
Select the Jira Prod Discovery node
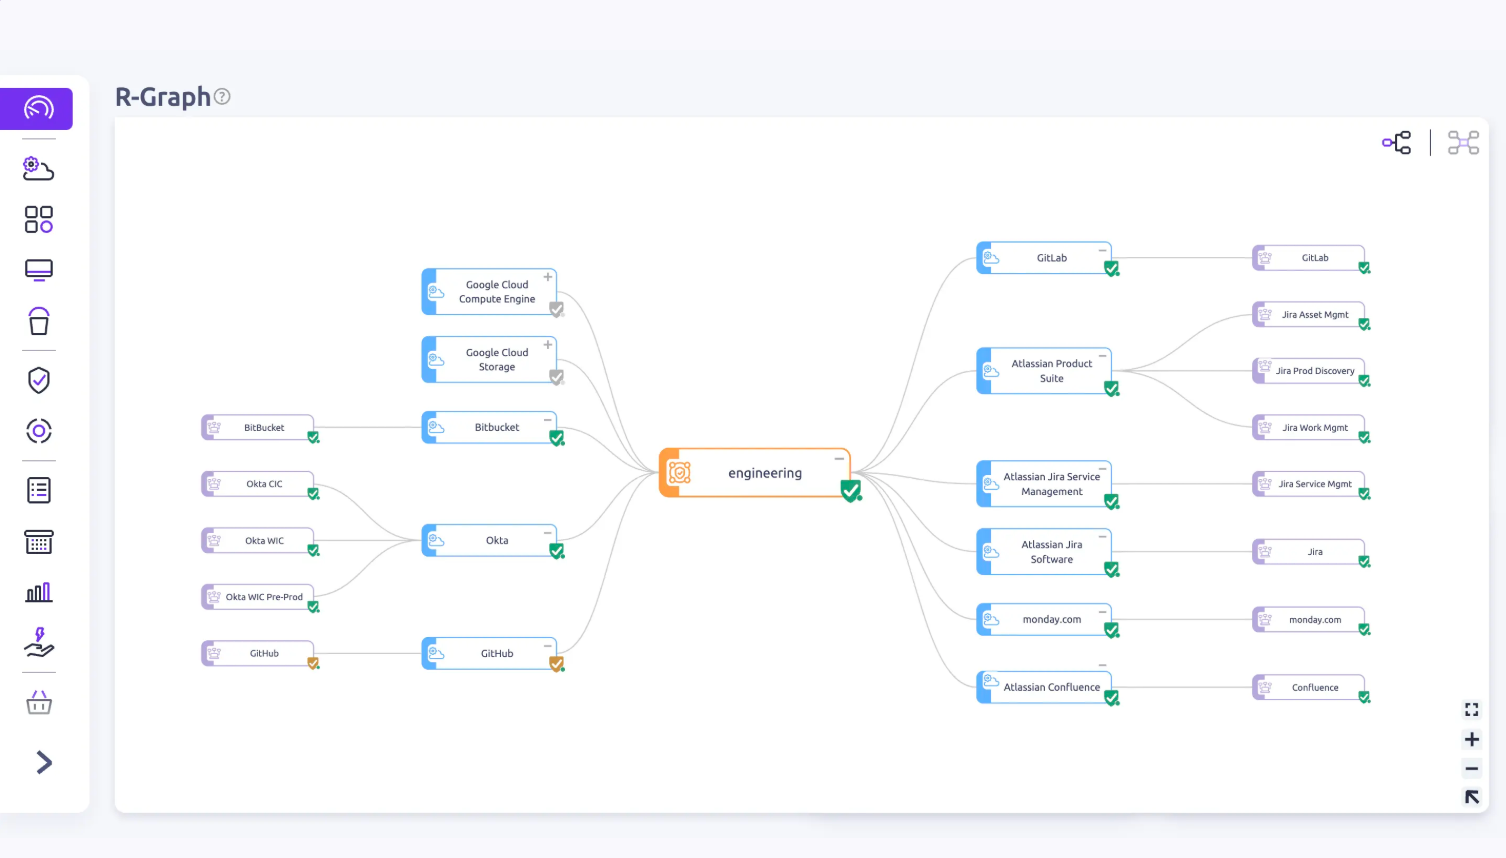click(x=1309, y=371)
